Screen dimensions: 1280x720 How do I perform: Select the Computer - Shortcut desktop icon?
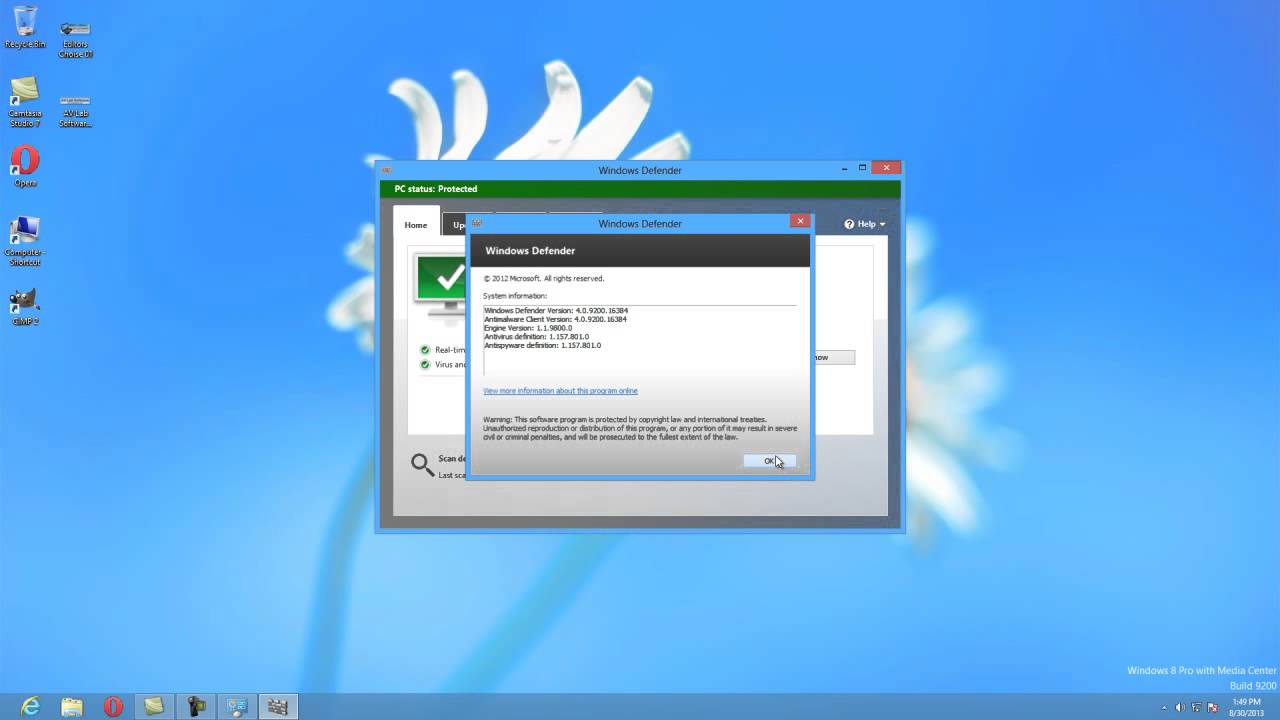(25, 242)
